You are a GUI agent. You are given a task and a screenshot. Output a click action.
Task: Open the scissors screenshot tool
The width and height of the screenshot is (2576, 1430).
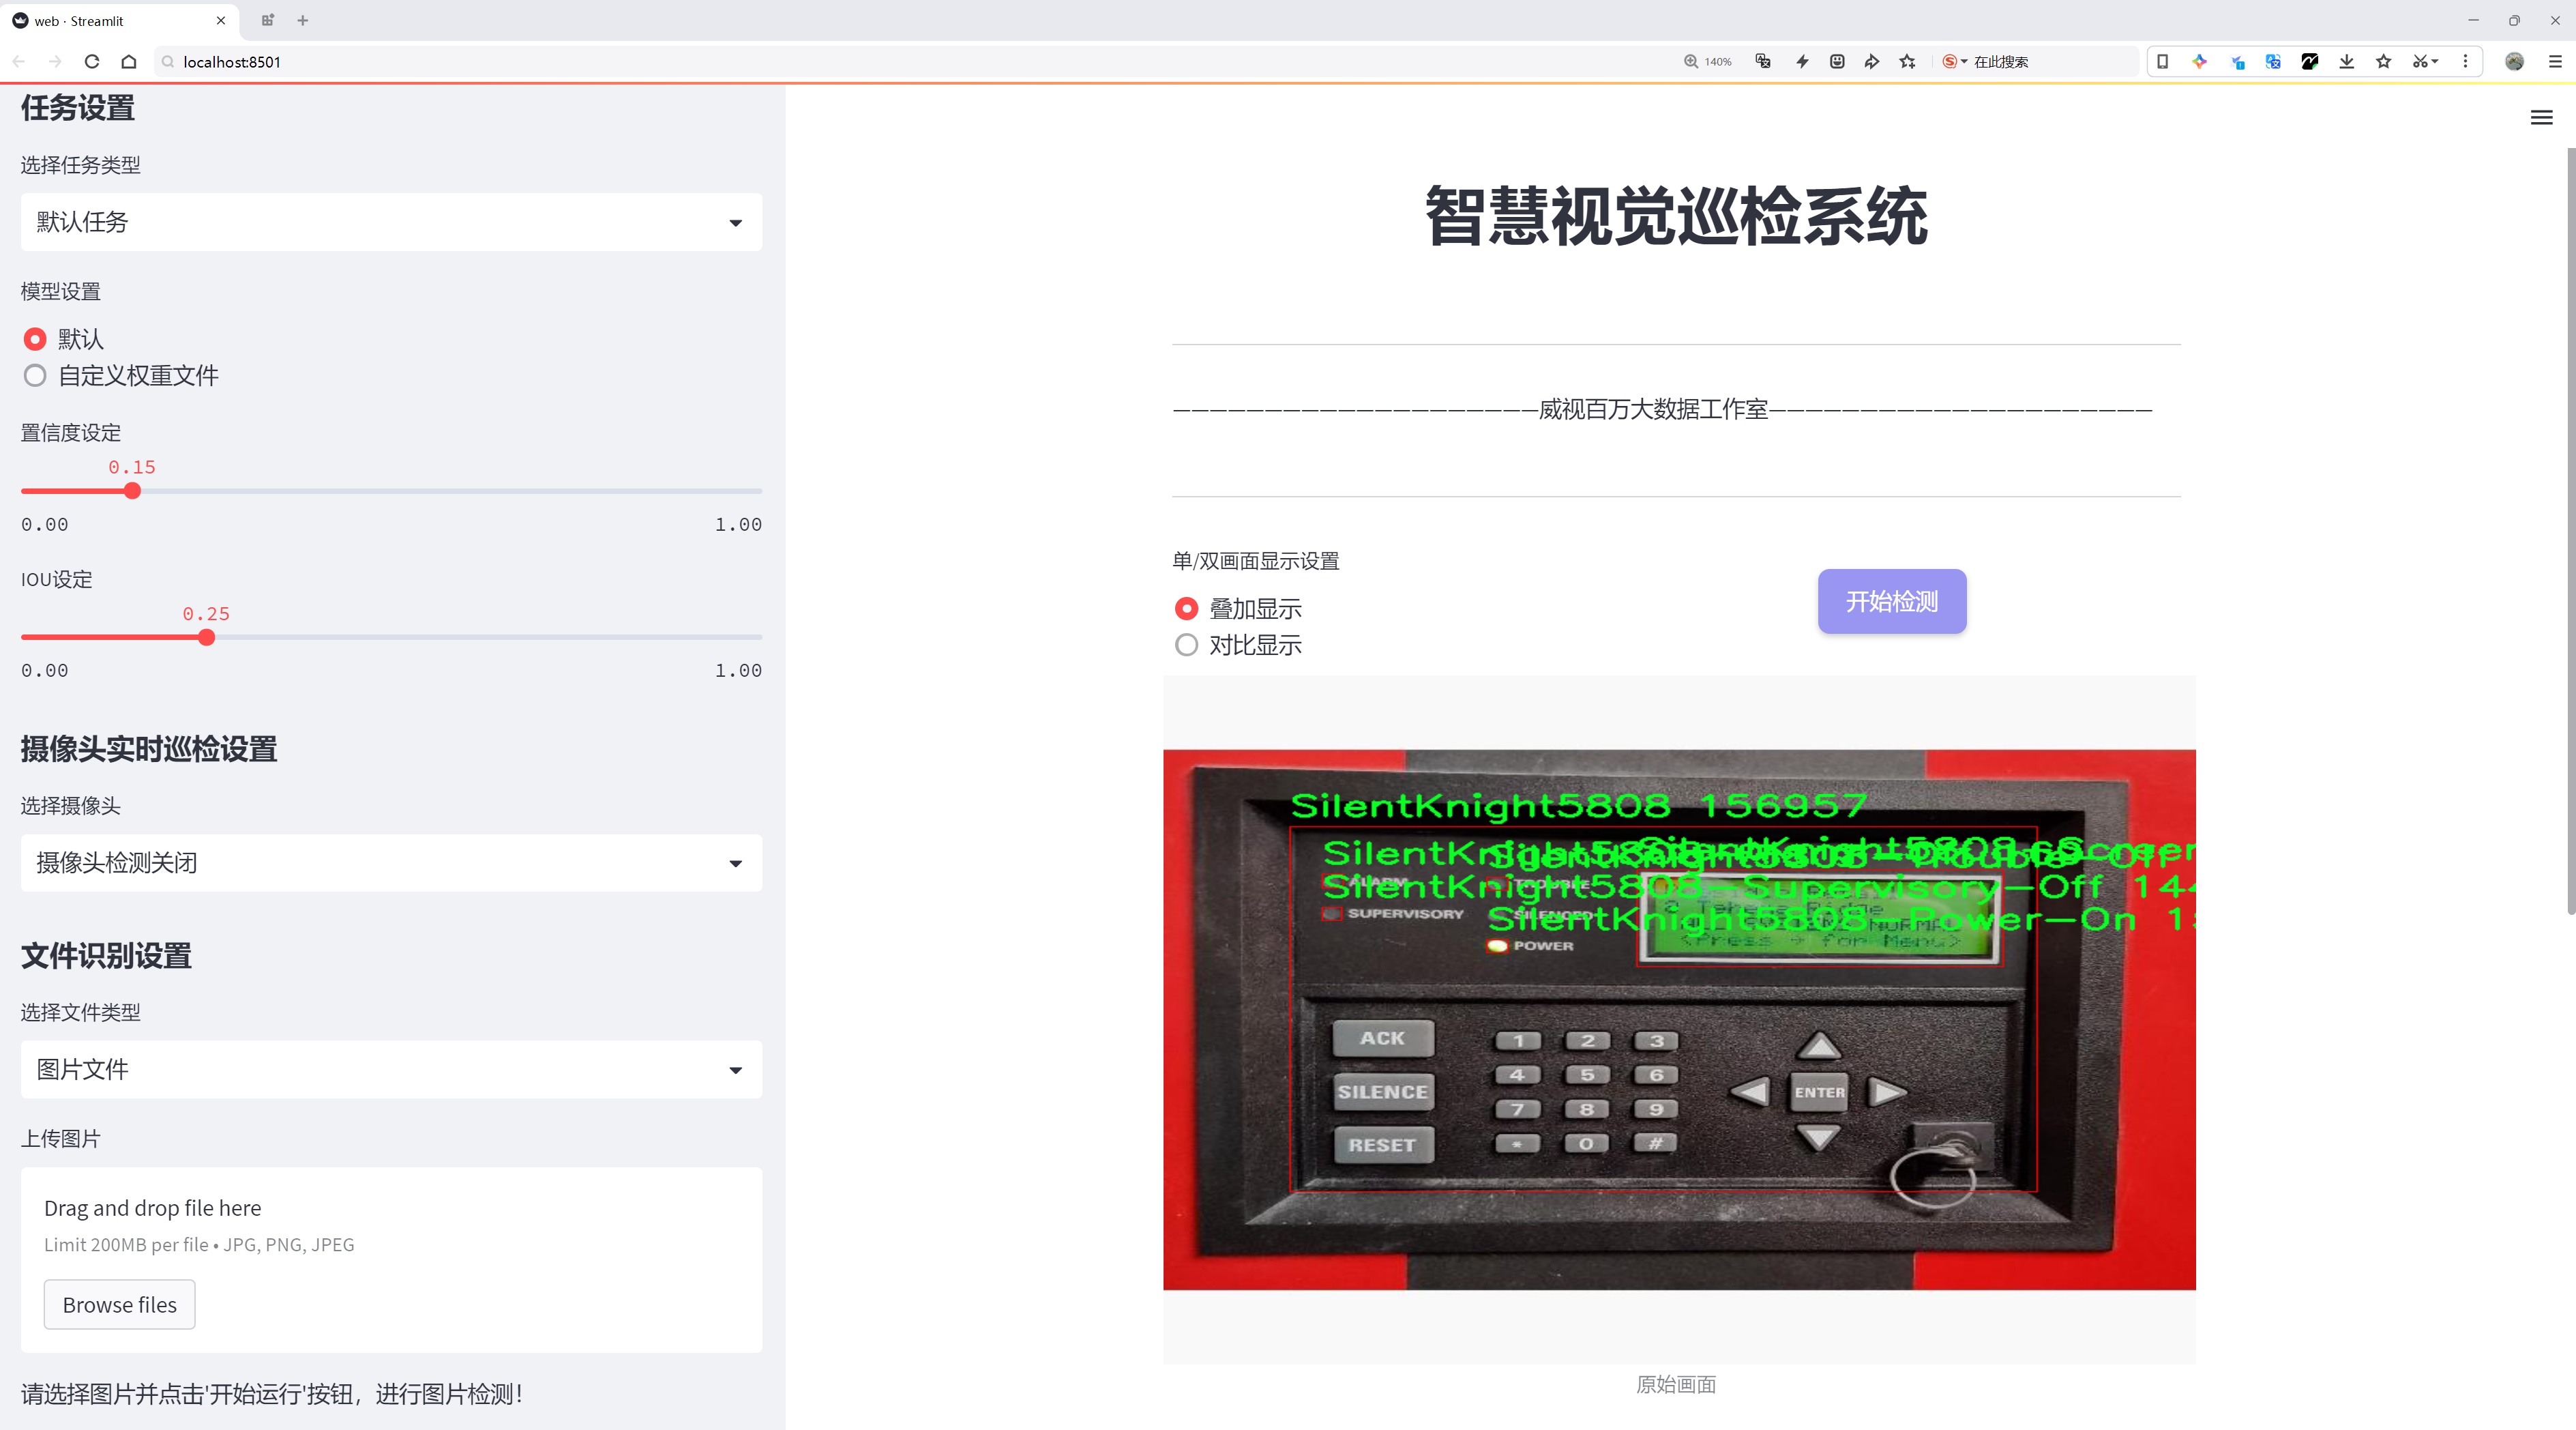[2424, 61]
